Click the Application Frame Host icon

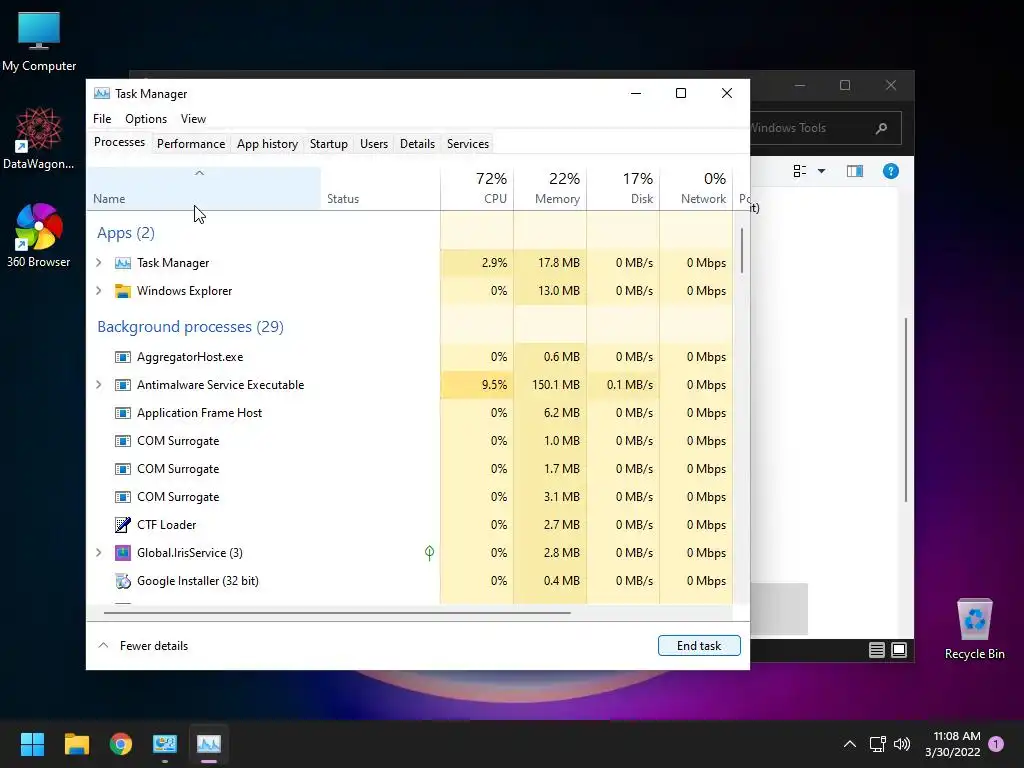tap(123, 413)
